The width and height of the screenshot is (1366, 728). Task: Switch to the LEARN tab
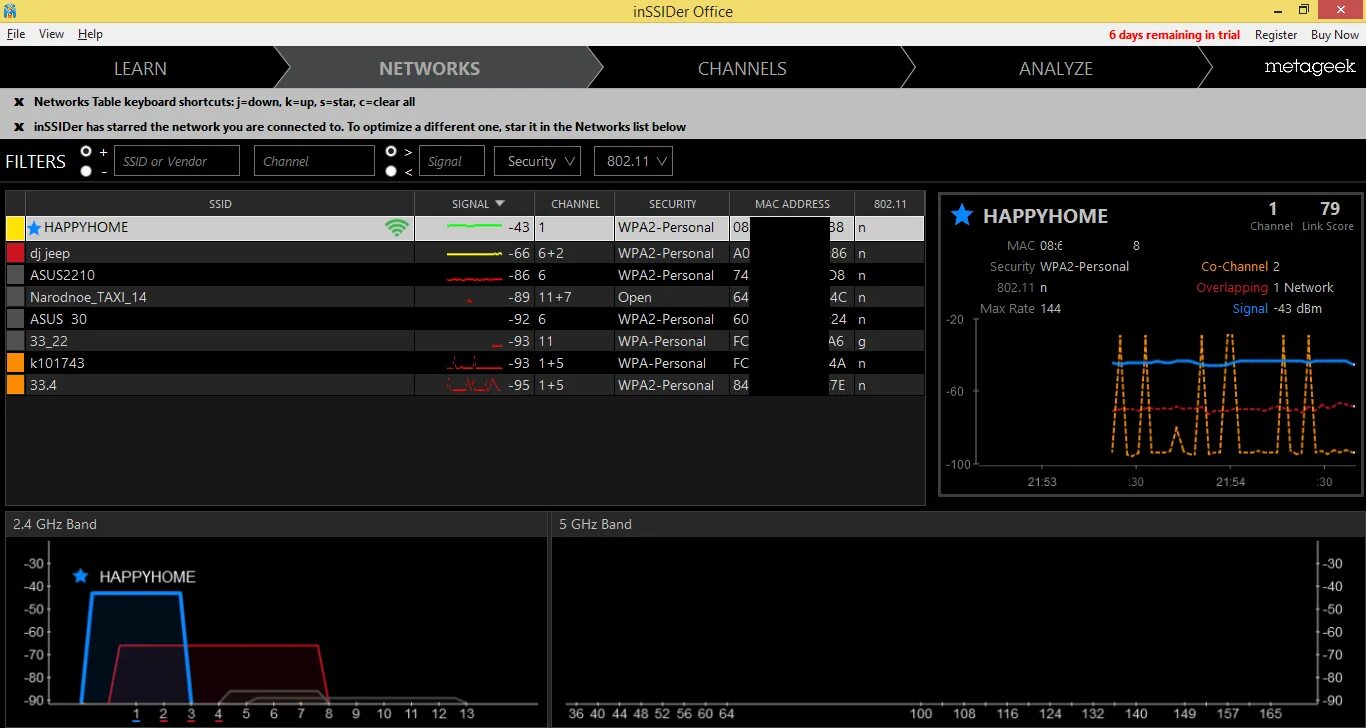tap(140, 68)
